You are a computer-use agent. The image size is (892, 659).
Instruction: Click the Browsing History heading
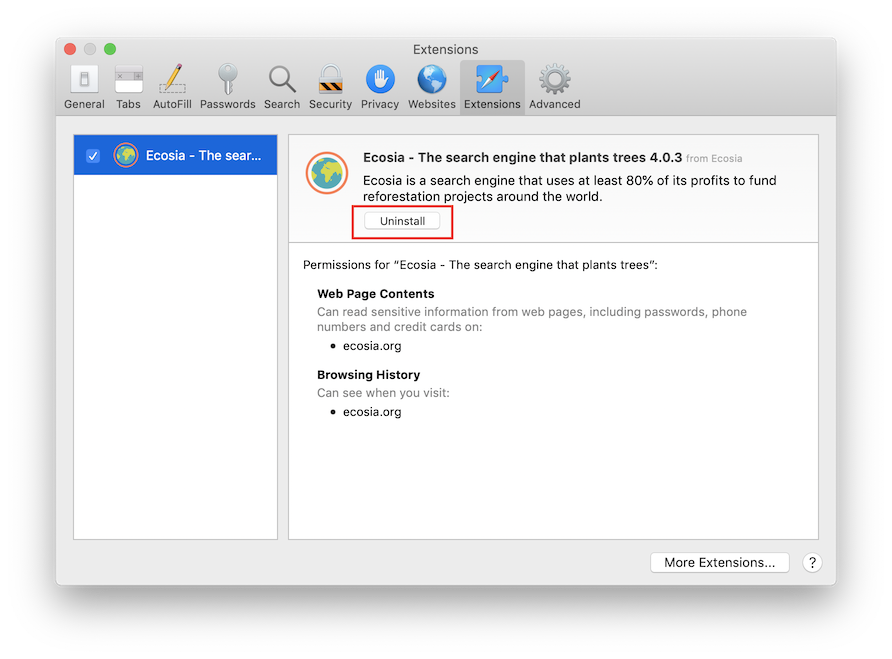point(368,375)
